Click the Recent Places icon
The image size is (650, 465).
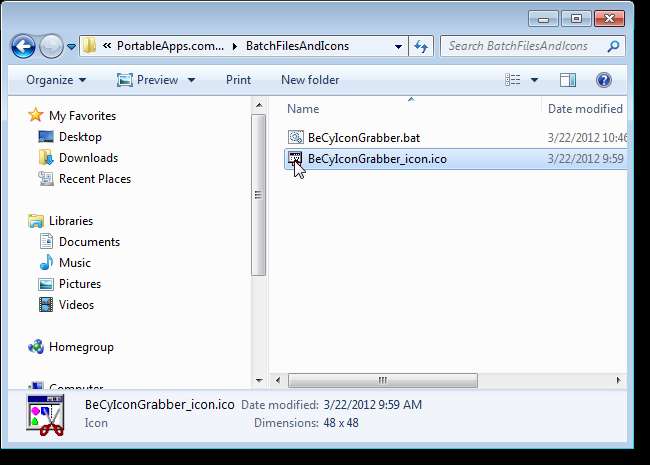(46, 179)
